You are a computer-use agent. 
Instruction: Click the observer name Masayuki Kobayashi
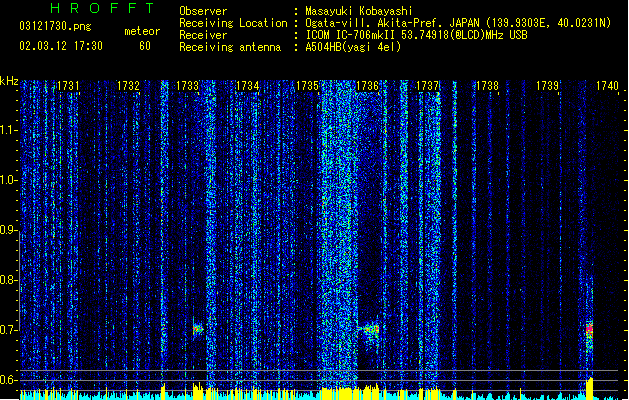pyautogui.click(x=359, y=11)
